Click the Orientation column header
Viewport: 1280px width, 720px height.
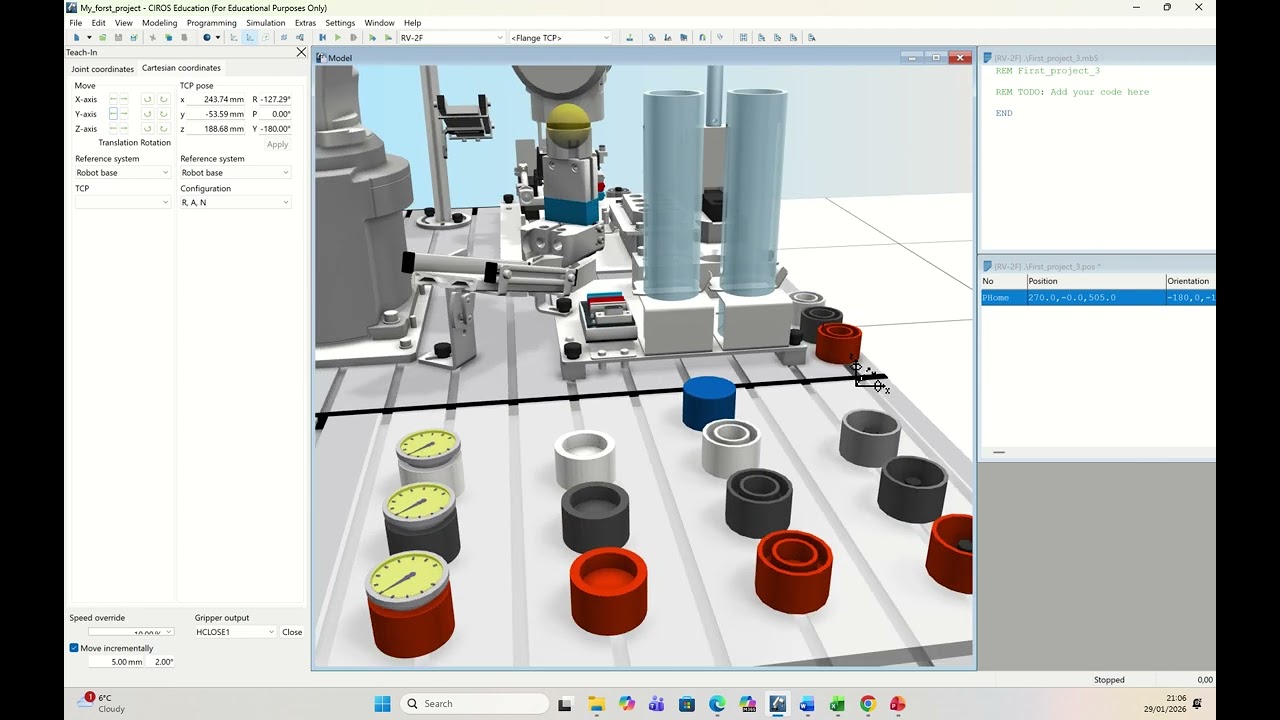[1191, 281]
